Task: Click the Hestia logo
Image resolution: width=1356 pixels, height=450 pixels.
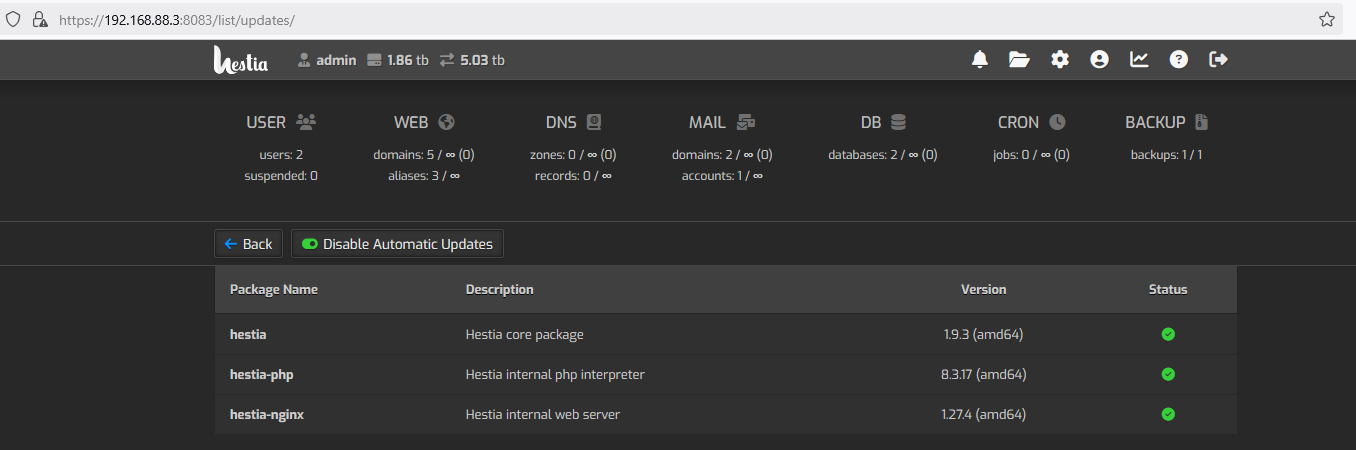Action: (x=241, y=60)
